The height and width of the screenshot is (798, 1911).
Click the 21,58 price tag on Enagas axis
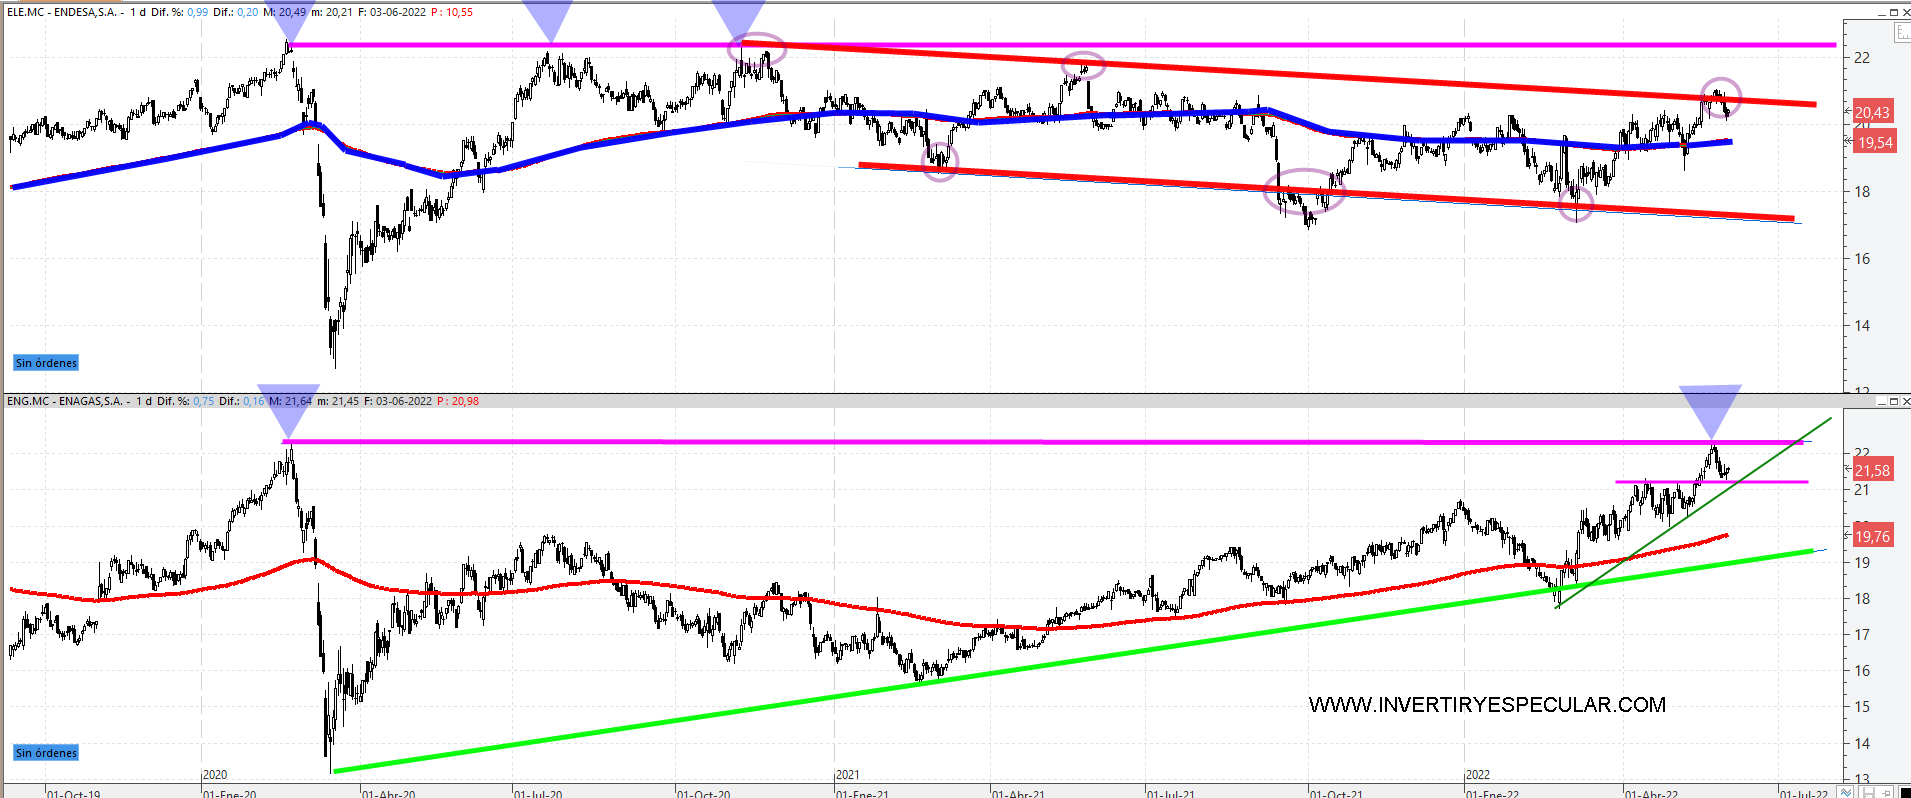(1872, 470)
